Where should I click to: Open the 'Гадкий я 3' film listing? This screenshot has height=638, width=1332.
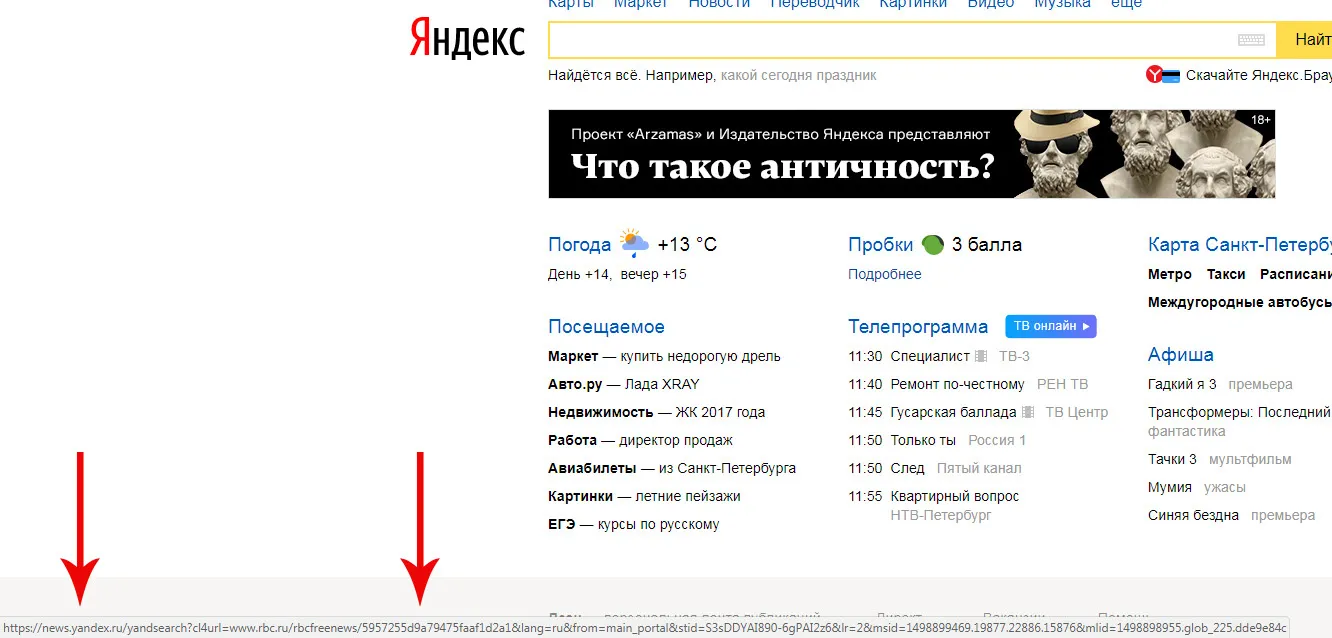[x=1182, y=384]
